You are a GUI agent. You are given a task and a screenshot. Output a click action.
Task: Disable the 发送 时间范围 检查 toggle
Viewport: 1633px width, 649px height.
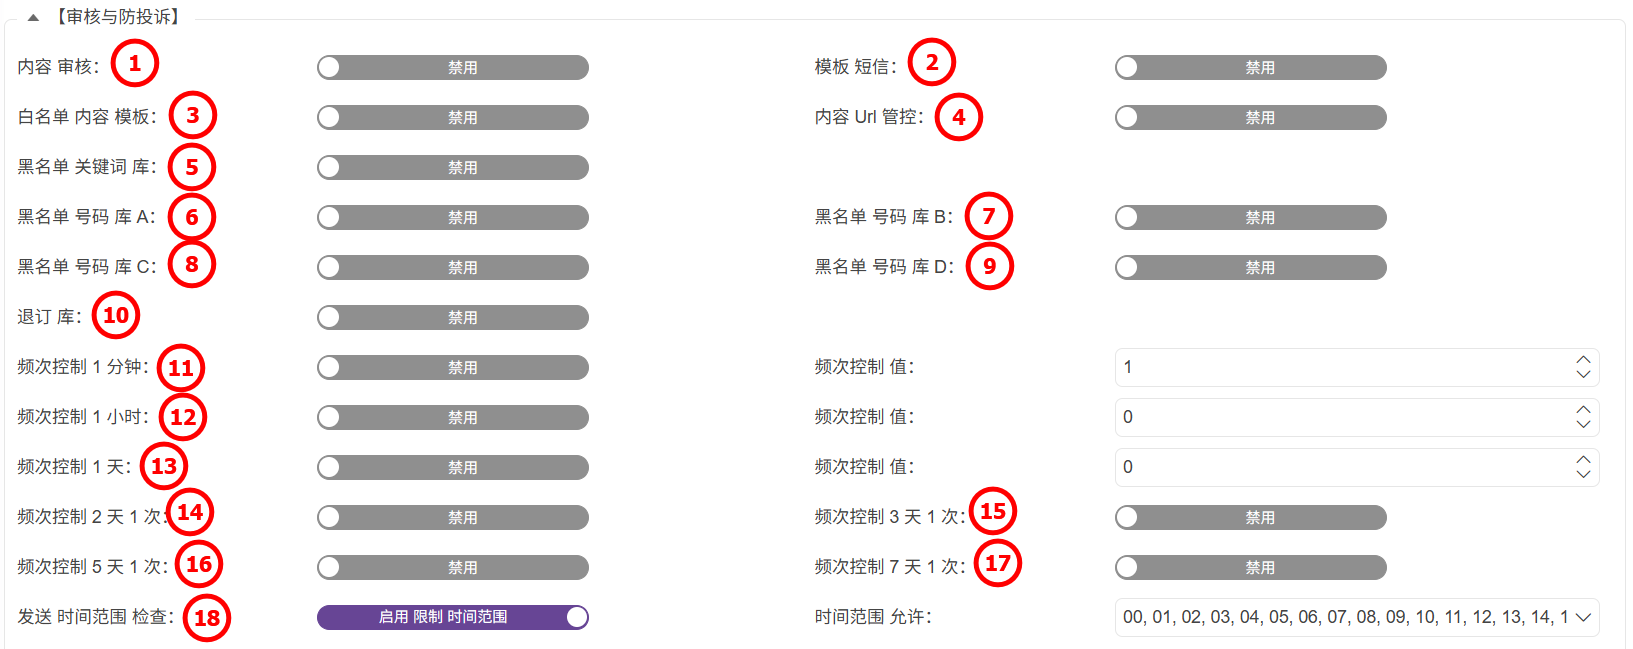452,617
